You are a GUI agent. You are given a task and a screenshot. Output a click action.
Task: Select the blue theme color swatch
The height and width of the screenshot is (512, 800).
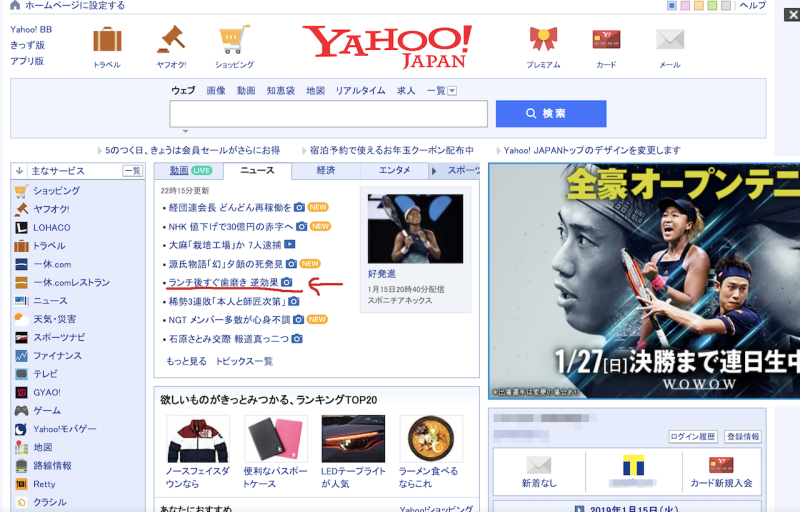[671, 6]
